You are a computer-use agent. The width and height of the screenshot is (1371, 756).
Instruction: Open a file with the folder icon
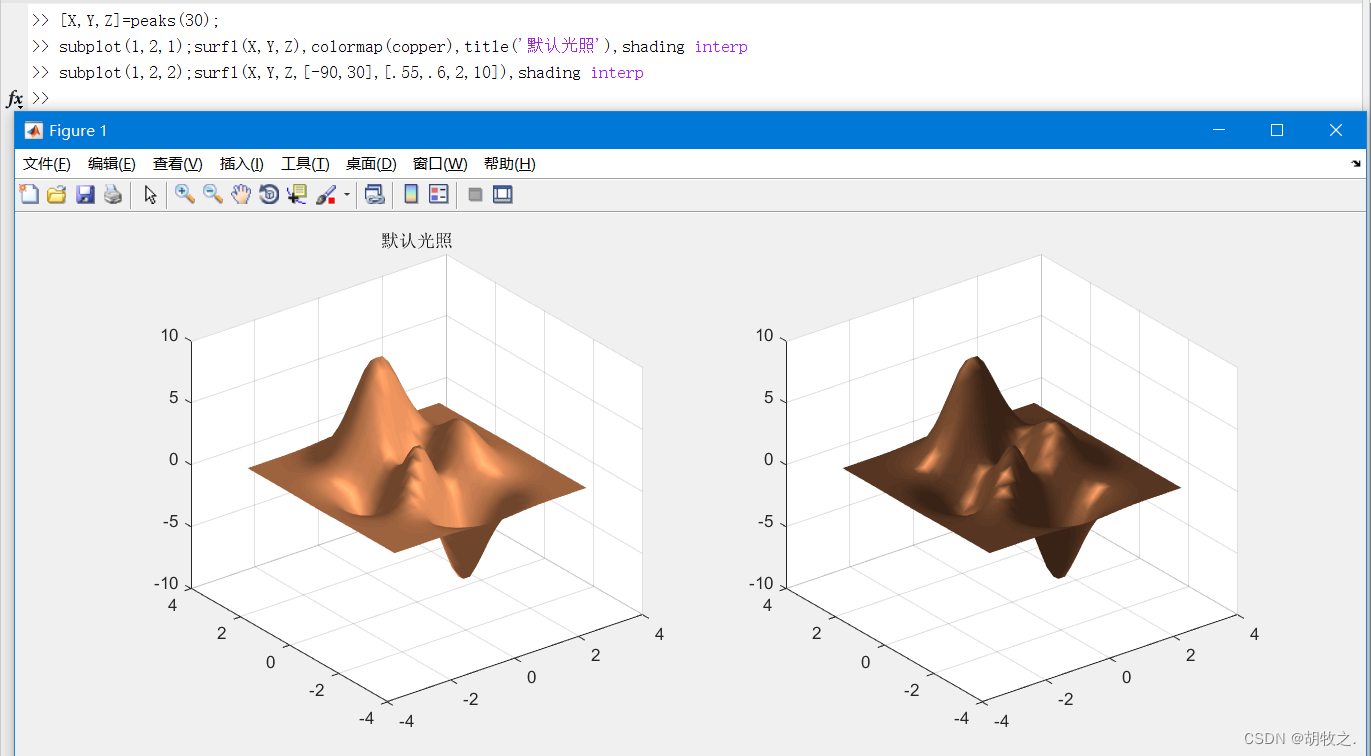coord(57,195)
